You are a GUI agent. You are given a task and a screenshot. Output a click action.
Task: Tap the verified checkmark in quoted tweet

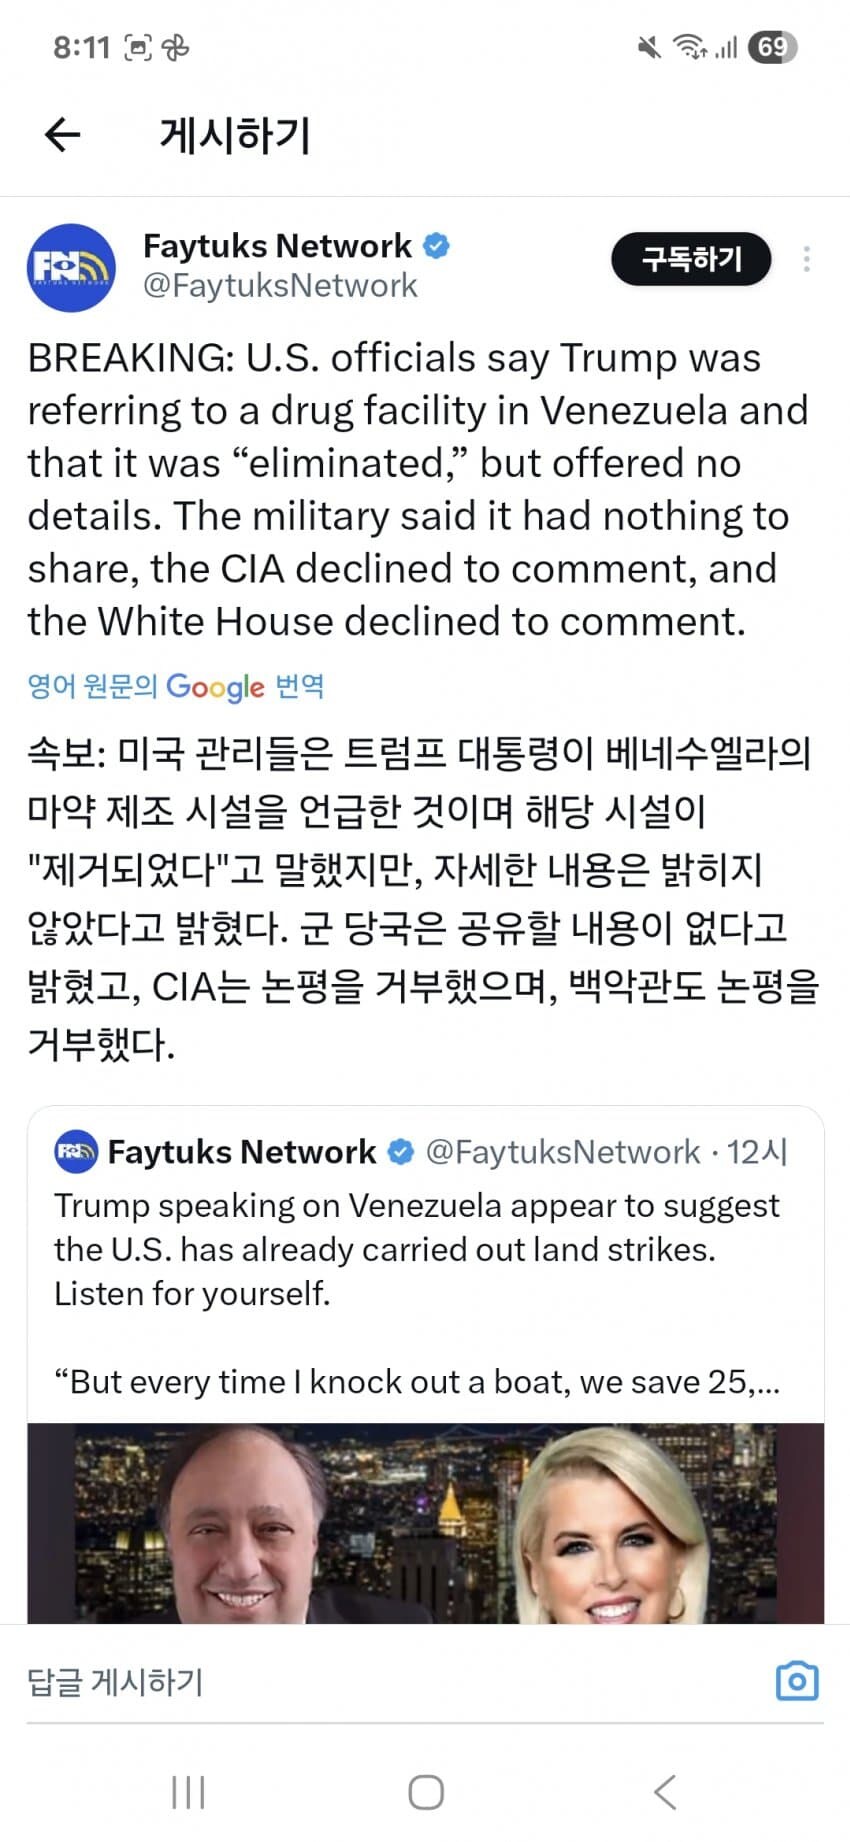401,1151
